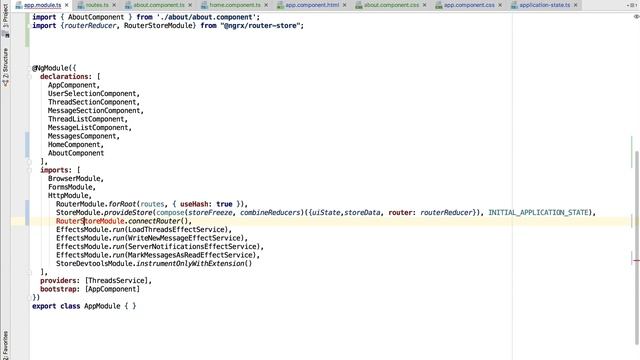This screenshot has height=360, width=640.
Task: Click on 'MessageSectionComponent,' text
Action: [96, 111]
